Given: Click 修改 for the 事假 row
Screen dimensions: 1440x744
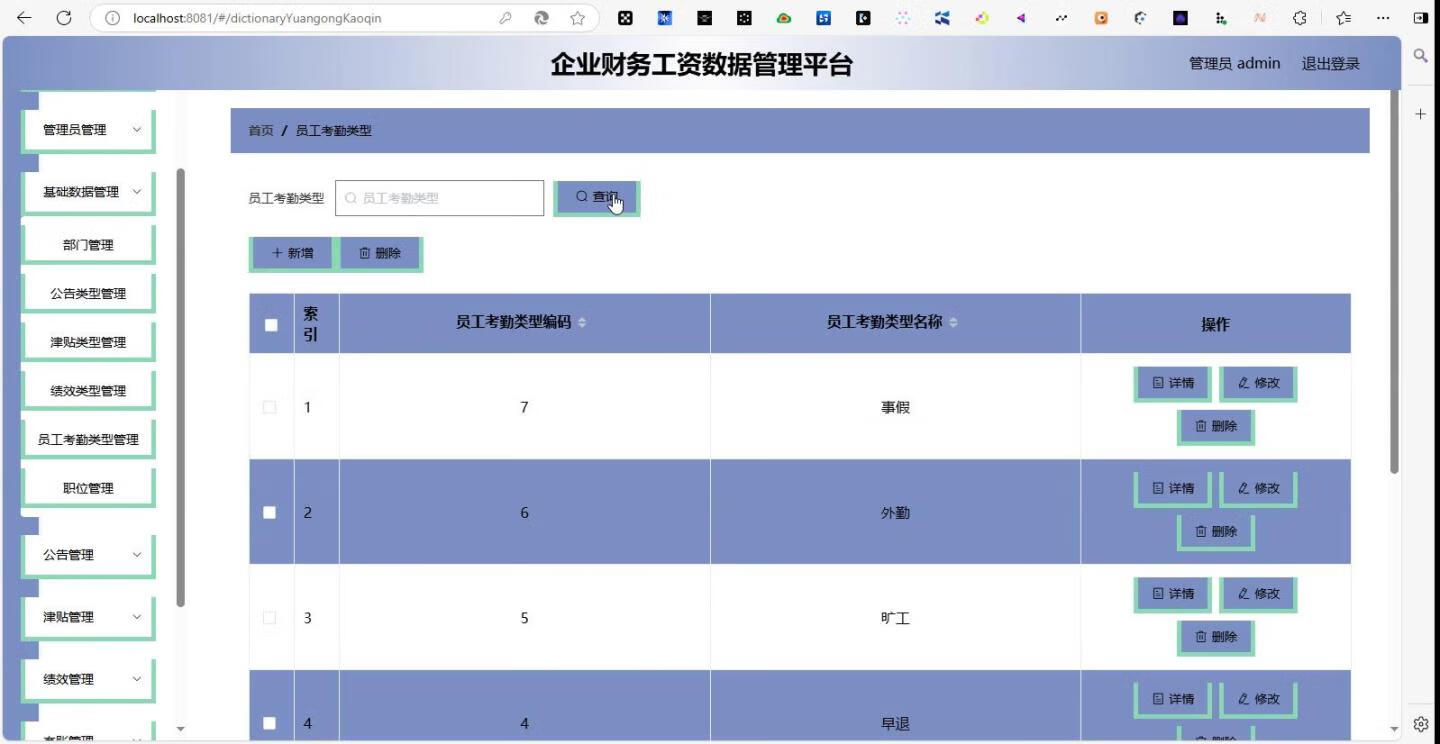Looking at the screenshot, I should (x=1258, y=383).
